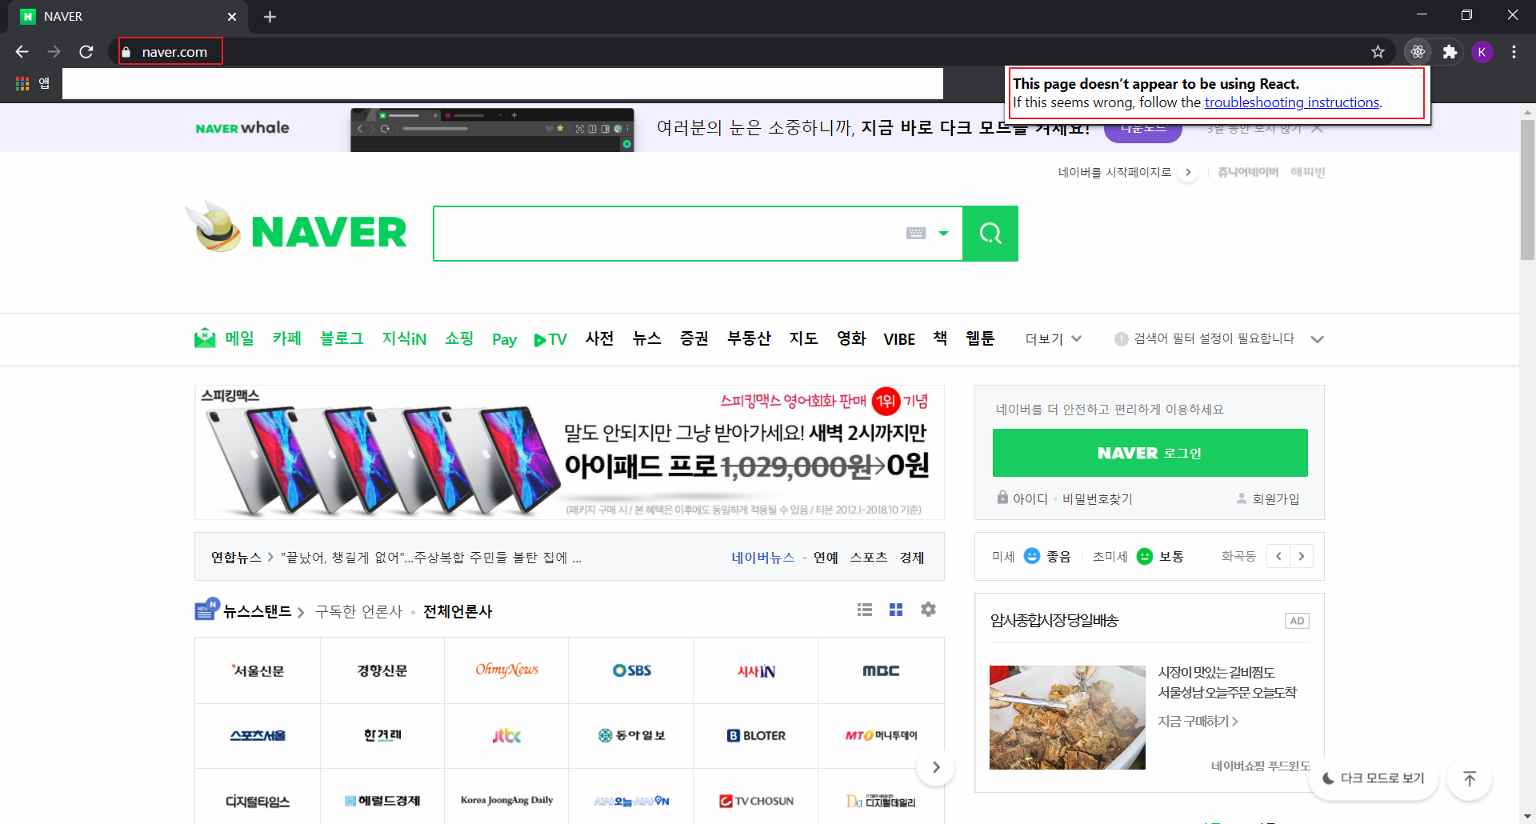This screenshot has width=1536, height=824.
Task: Open the SBS news publisher logo
Action: coord(631,671)
